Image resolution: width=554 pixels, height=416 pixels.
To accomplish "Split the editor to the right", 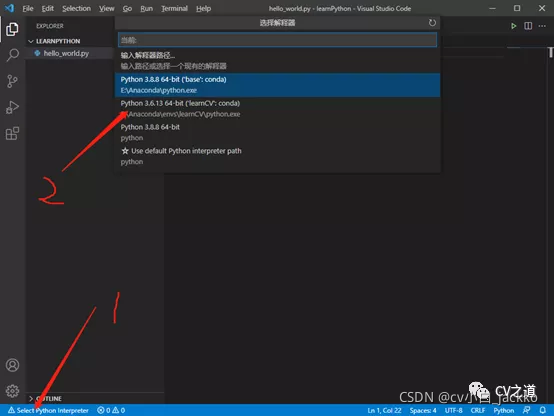I will click(528, 26).
